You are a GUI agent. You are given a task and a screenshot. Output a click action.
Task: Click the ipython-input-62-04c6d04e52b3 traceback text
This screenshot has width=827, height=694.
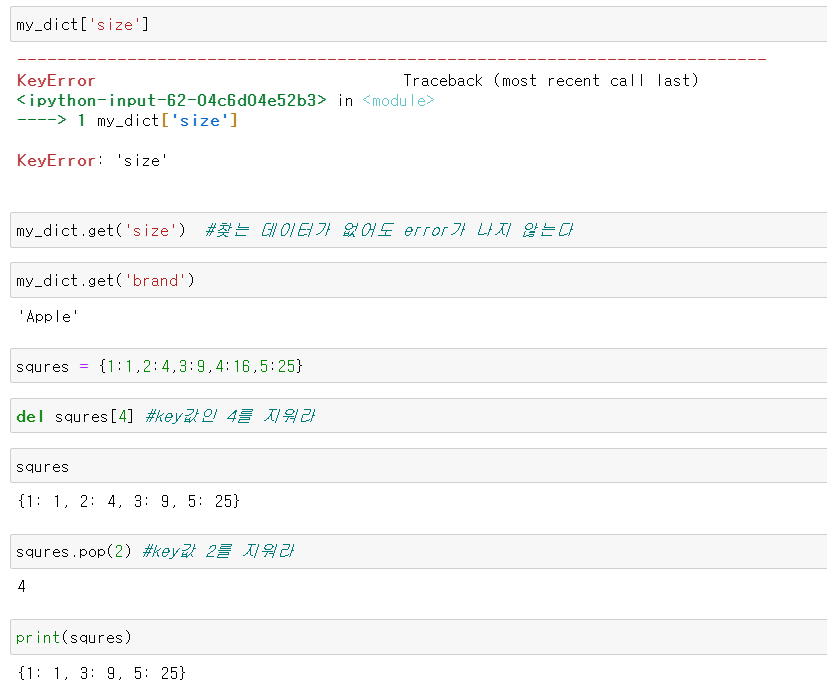[x=172, y=100]
